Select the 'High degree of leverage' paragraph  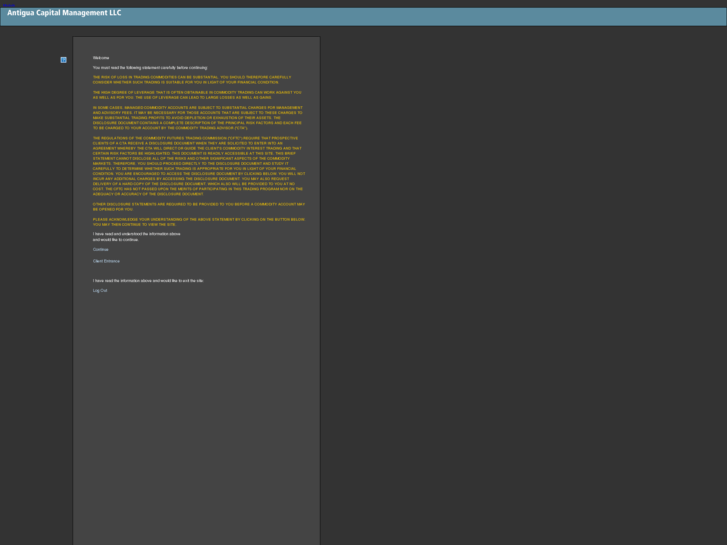(x=197, y=95)
